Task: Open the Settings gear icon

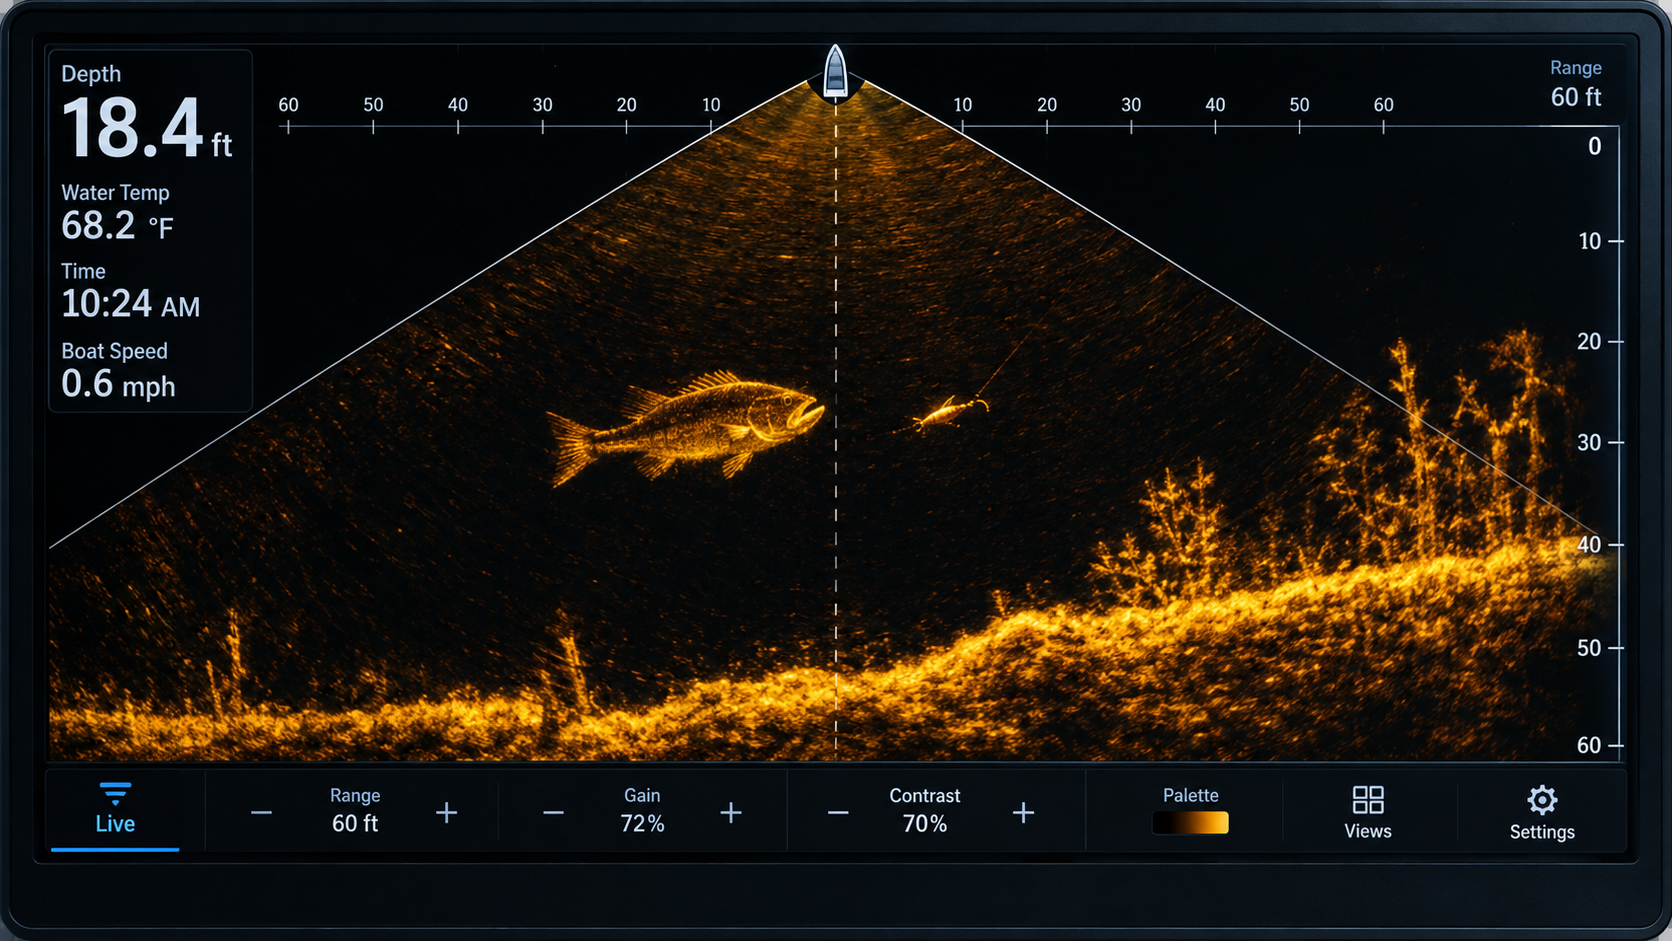Action: coord(1542,800)
